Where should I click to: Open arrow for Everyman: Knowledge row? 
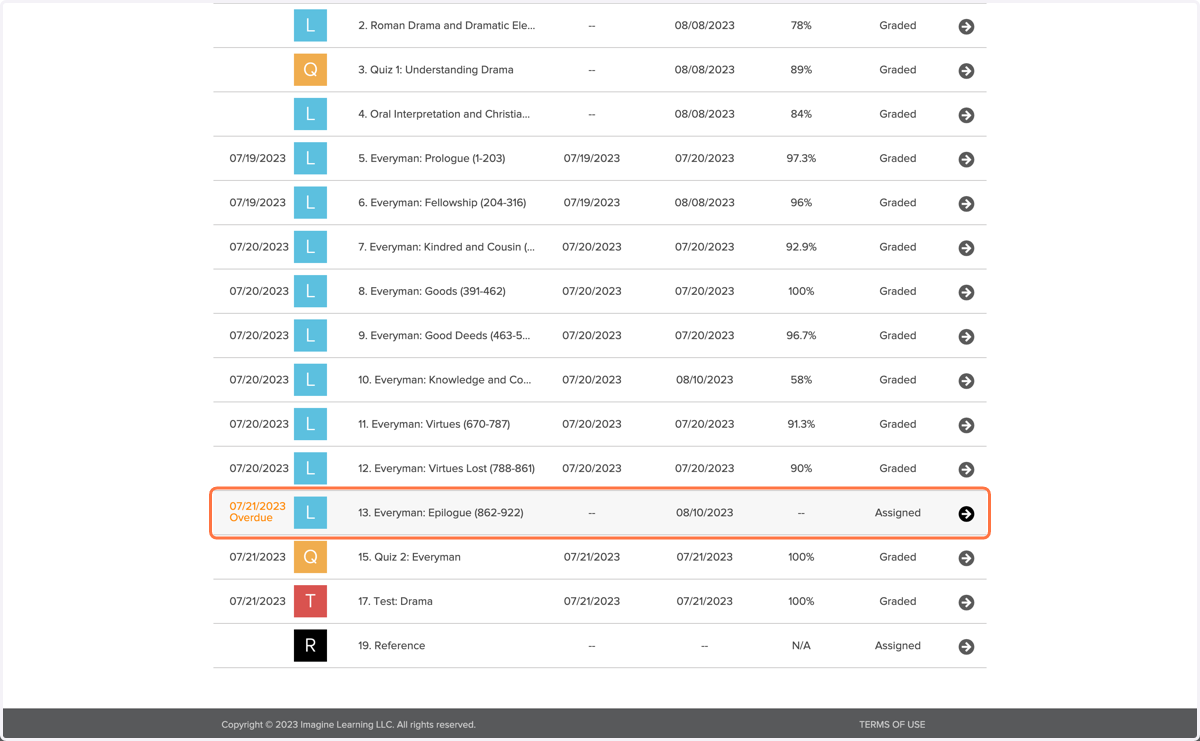966,381
